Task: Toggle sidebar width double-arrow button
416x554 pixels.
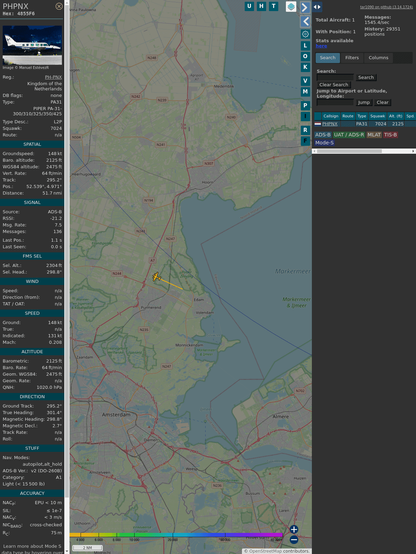Action: tap(317, 7)
